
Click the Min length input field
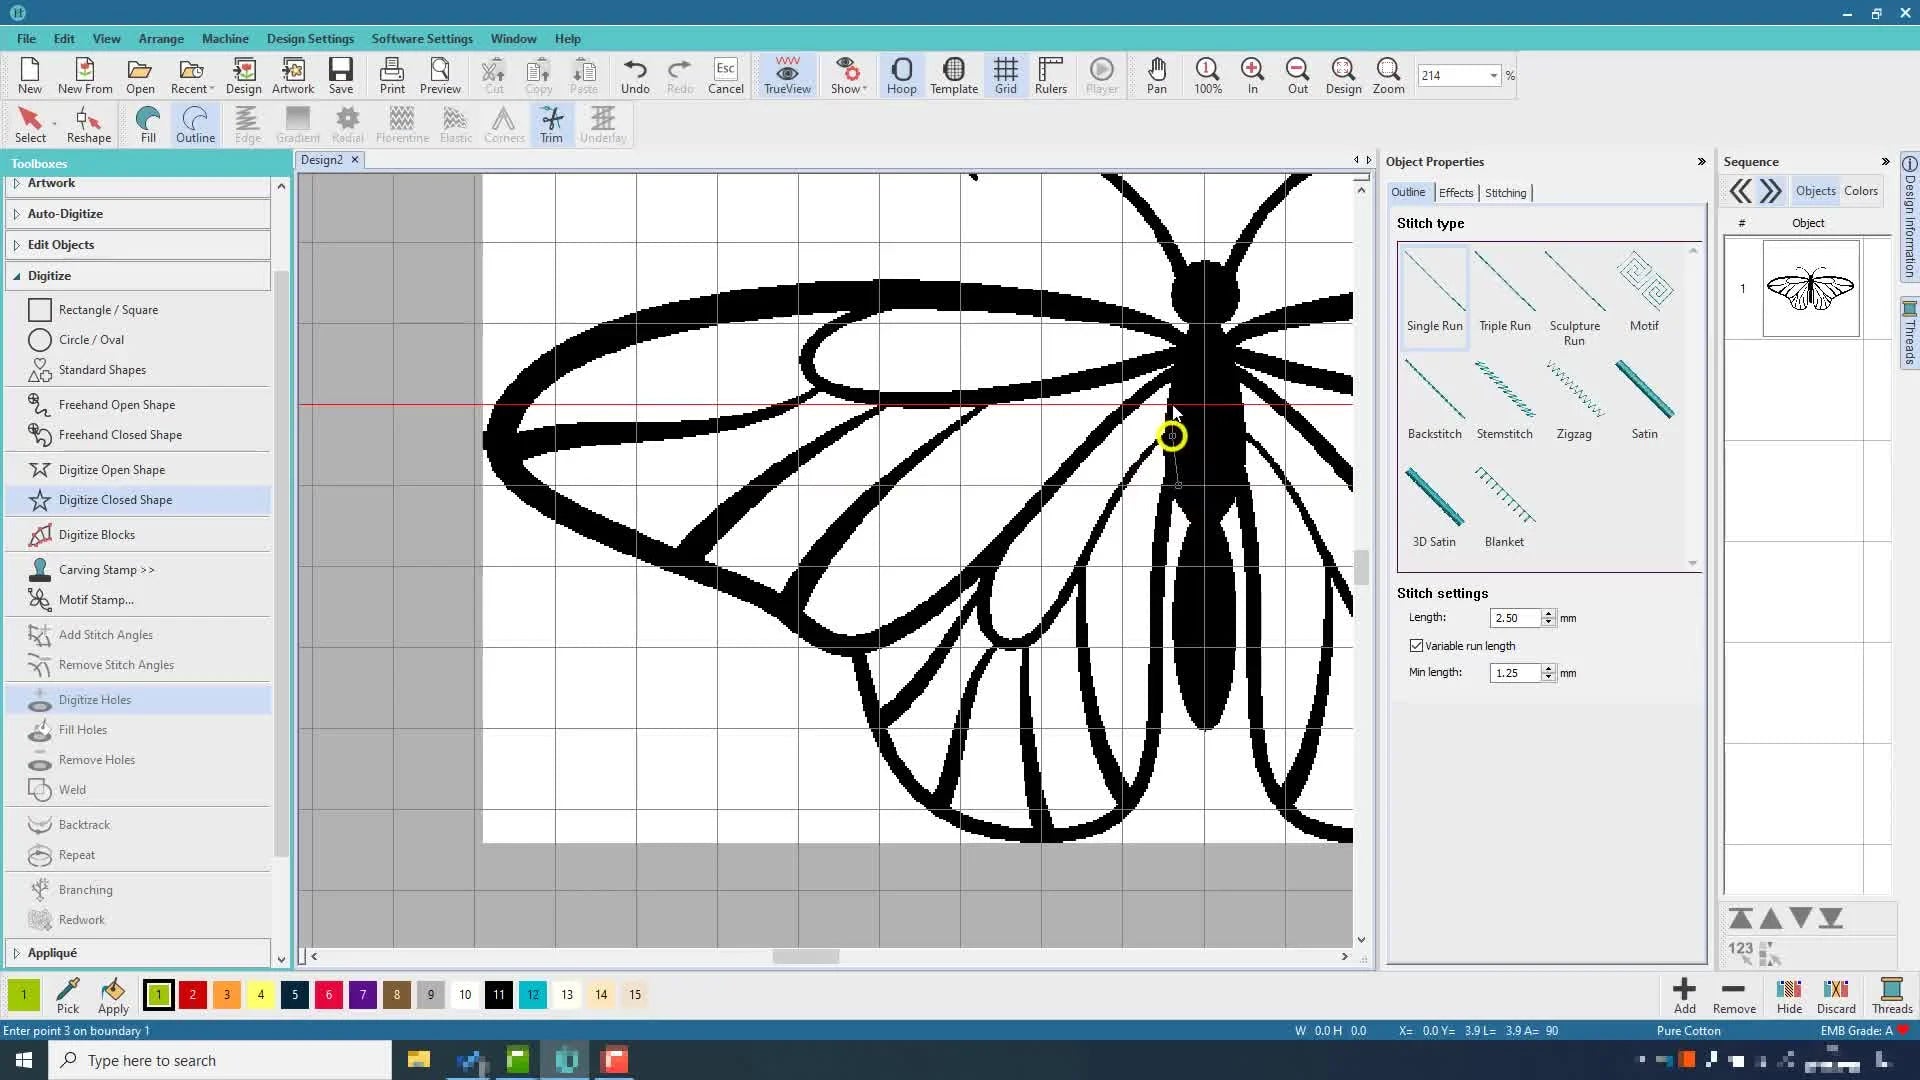tap(1515, 672)
